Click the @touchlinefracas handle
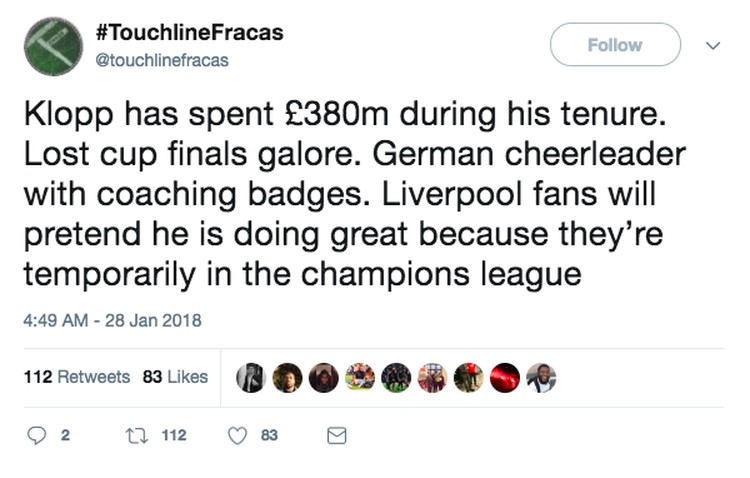The height and width of the screenshot is (478, 750). [161, 60]
